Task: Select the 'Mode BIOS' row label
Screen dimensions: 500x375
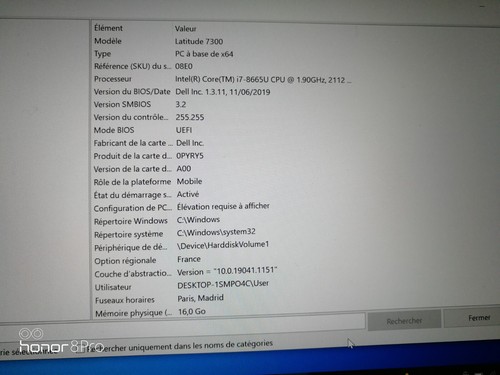Action: [x=114, y=130]
